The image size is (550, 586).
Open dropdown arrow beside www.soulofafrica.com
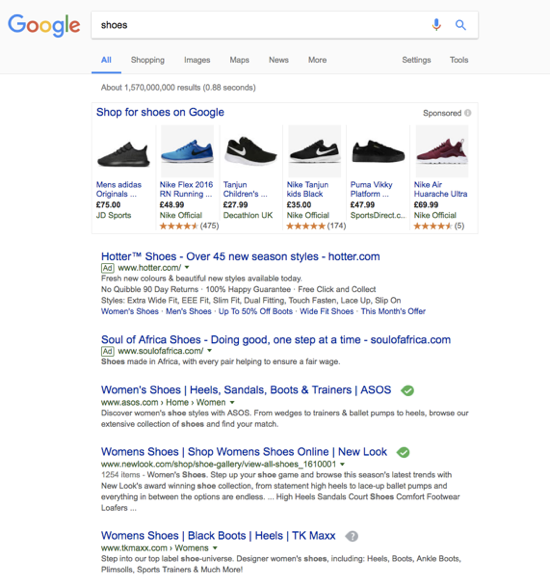209,351
